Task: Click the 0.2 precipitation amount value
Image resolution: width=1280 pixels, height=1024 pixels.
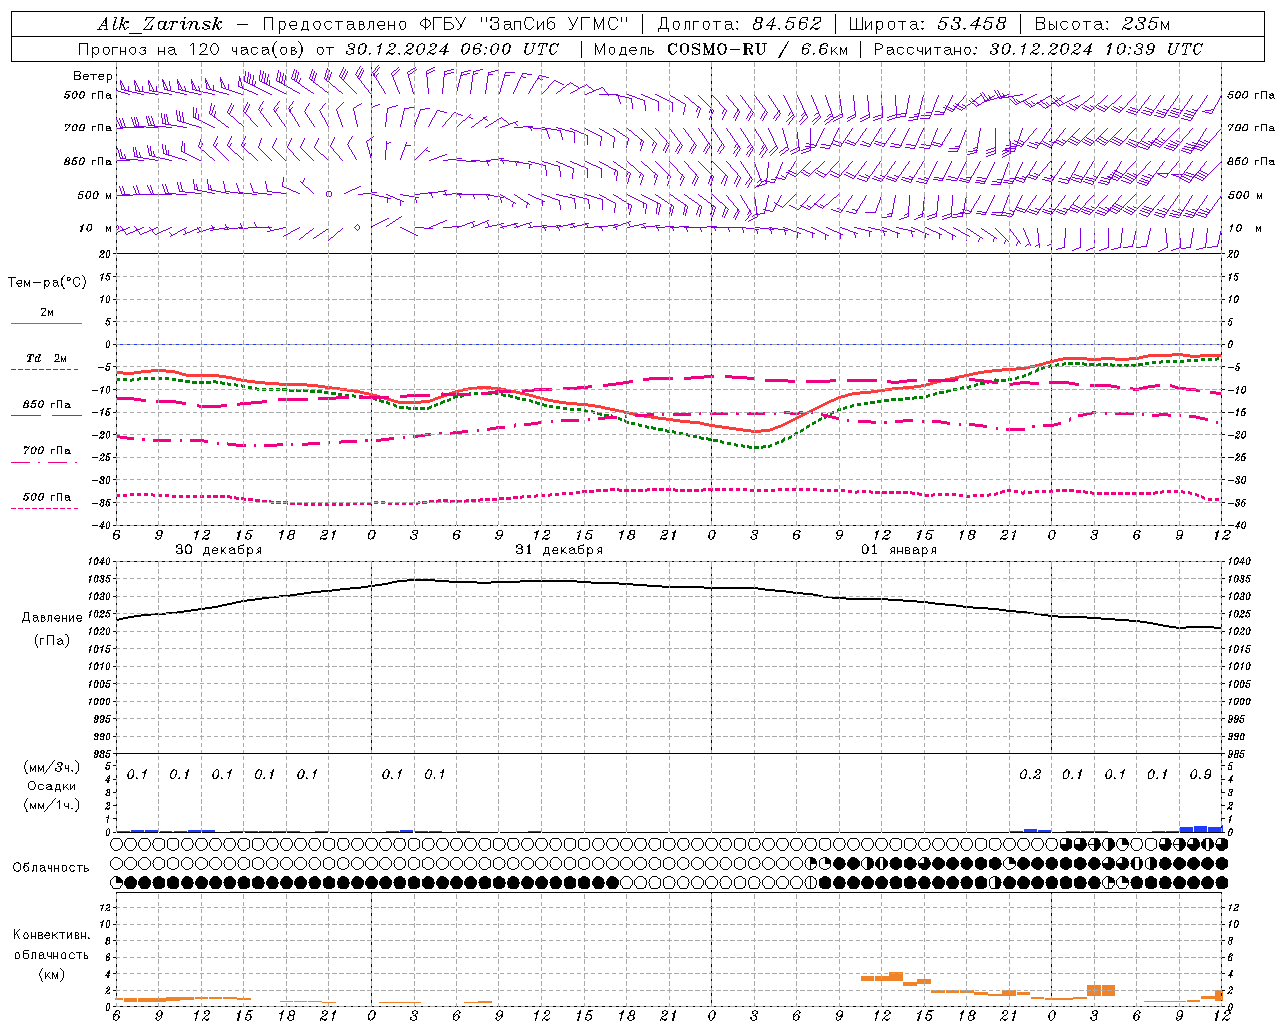Action: click(1030, 775)
